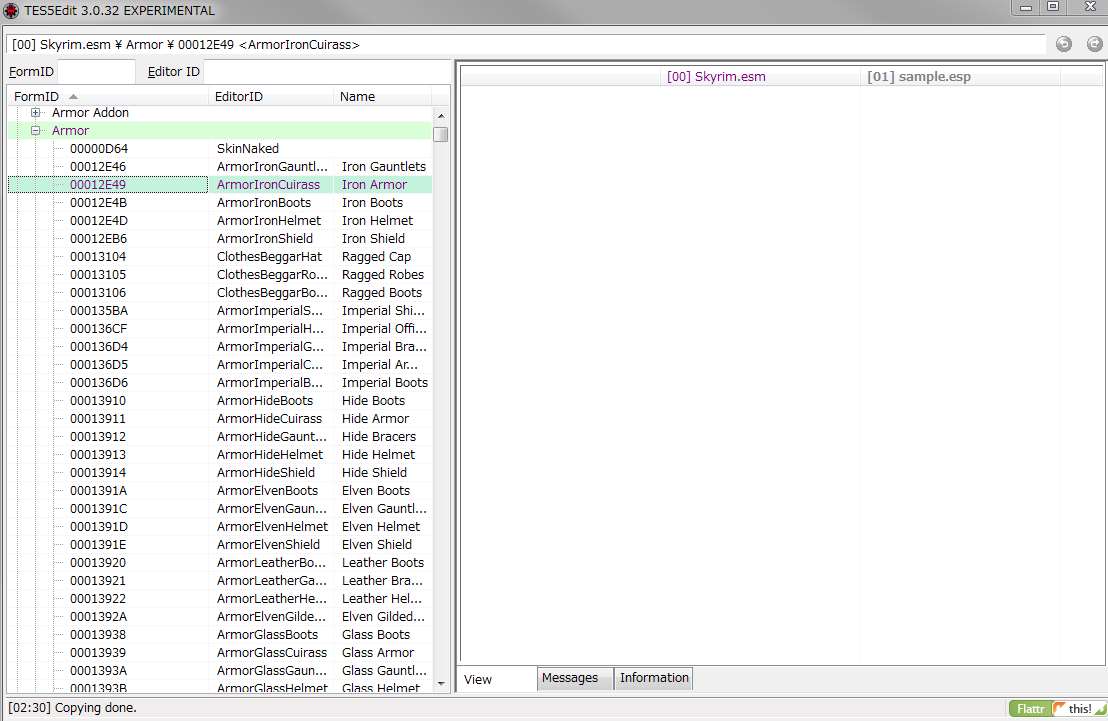Click the record path address bar

coord(526,45)
